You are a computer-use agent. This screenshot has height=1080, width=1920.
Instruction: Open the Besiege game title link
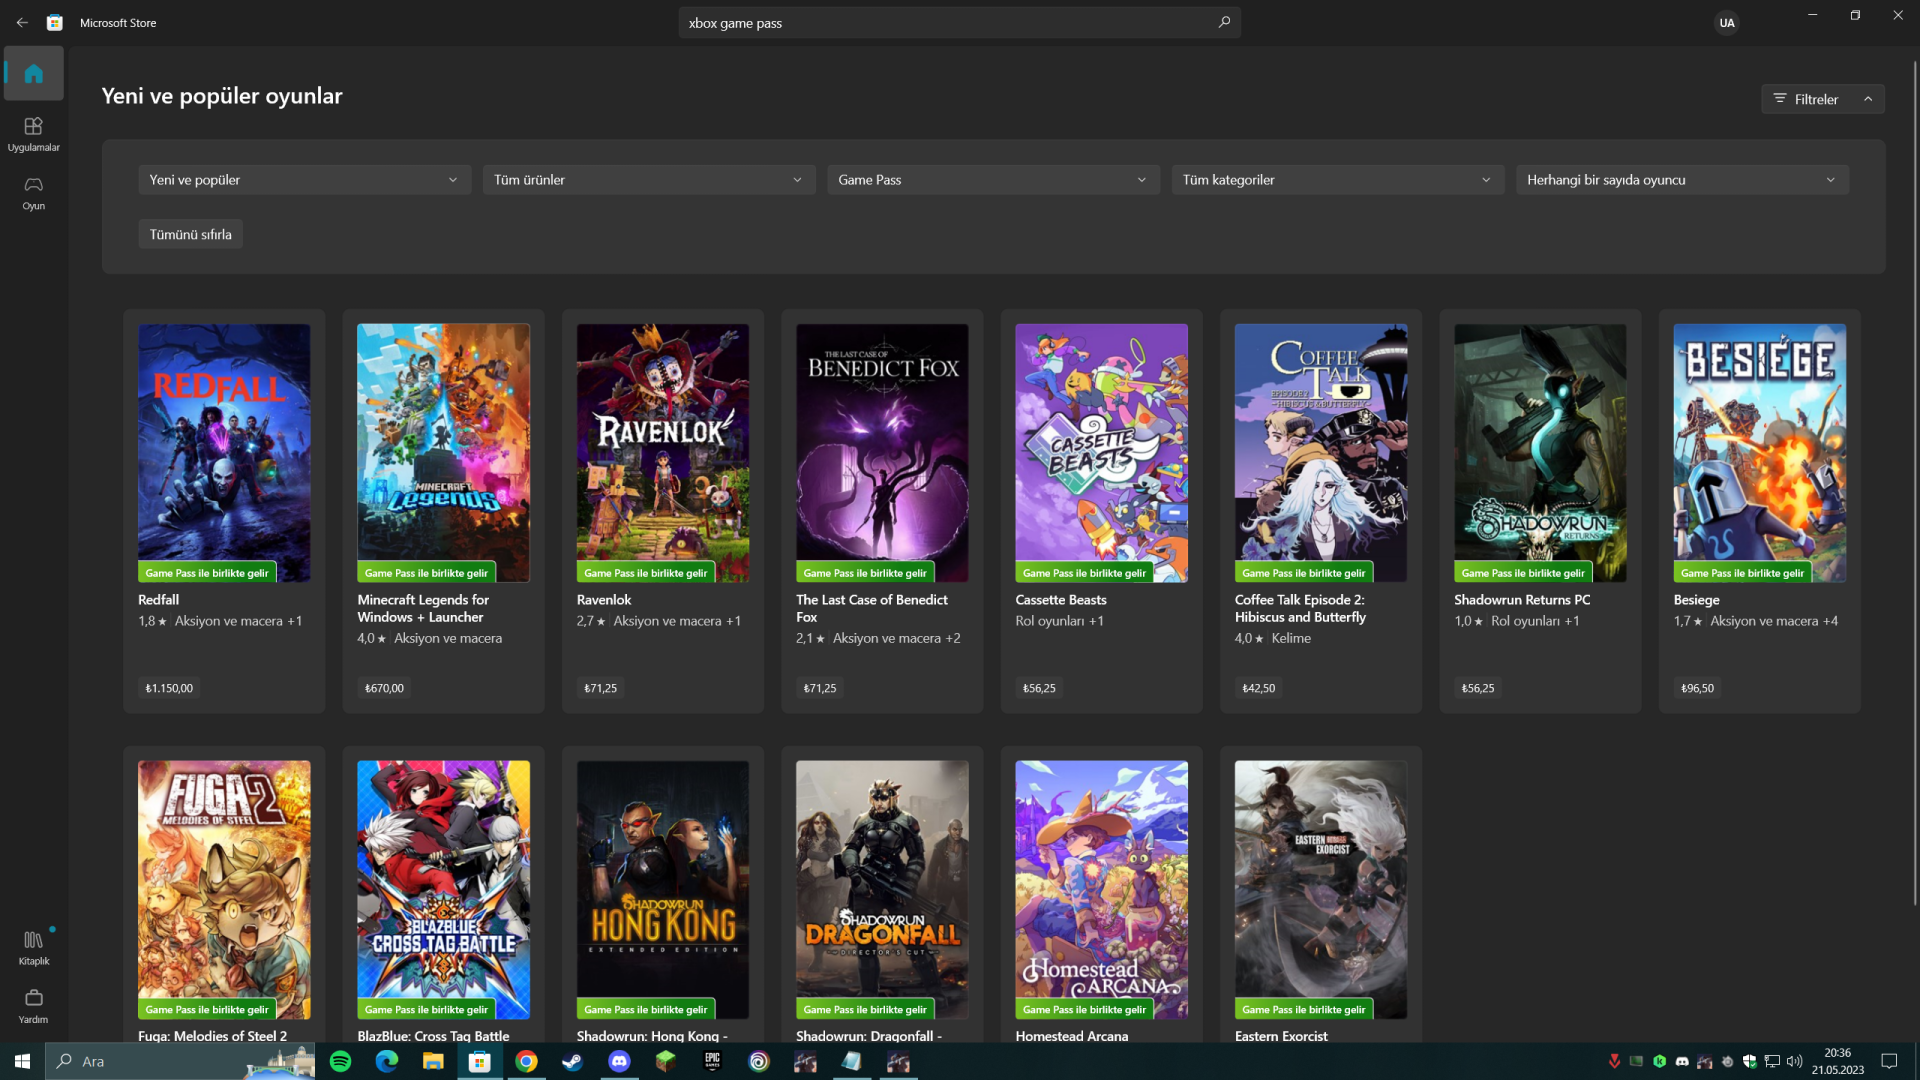click(1696, 600)
